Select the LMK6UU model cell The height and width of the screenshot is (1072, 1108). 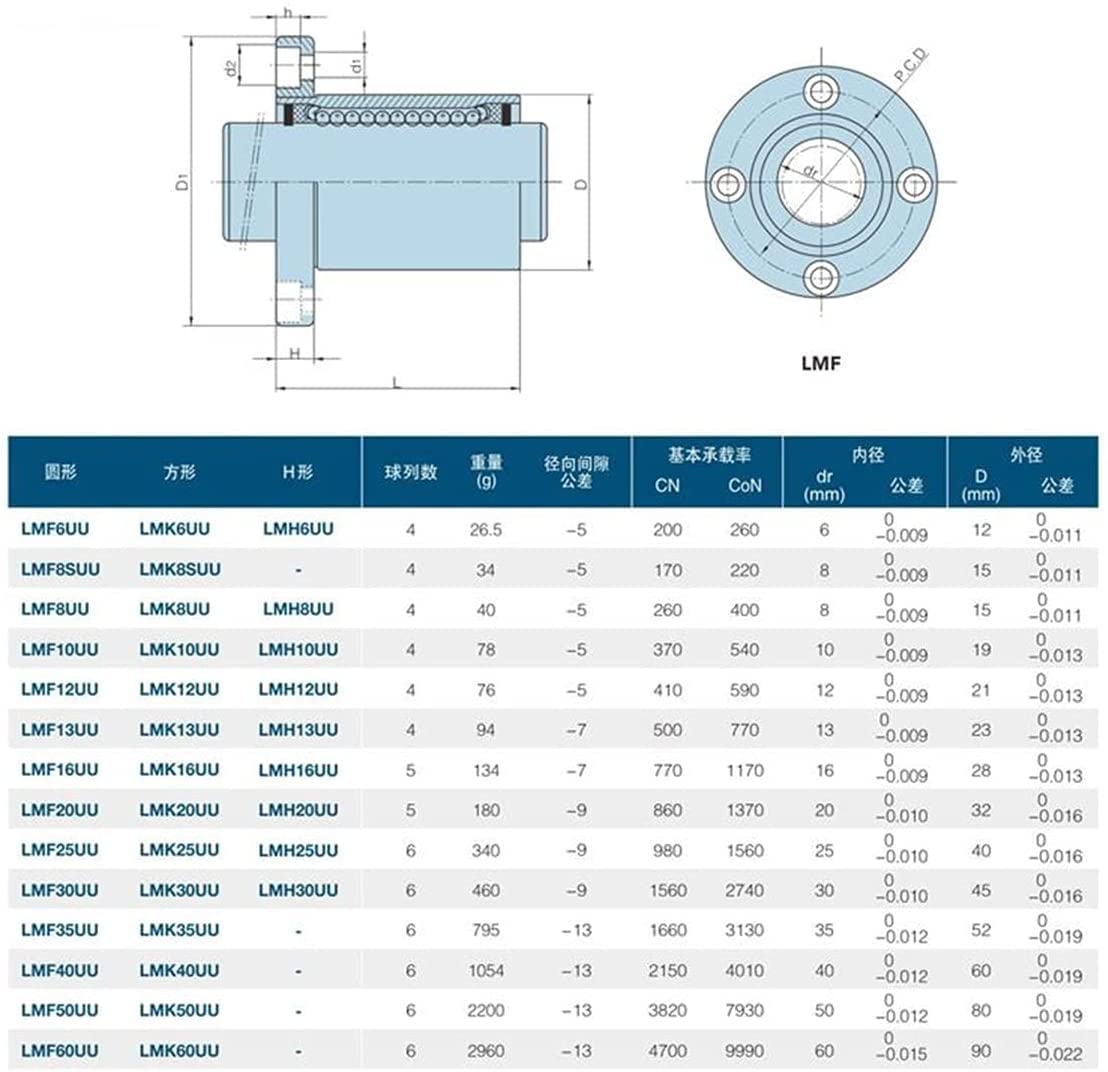[175, 529]
